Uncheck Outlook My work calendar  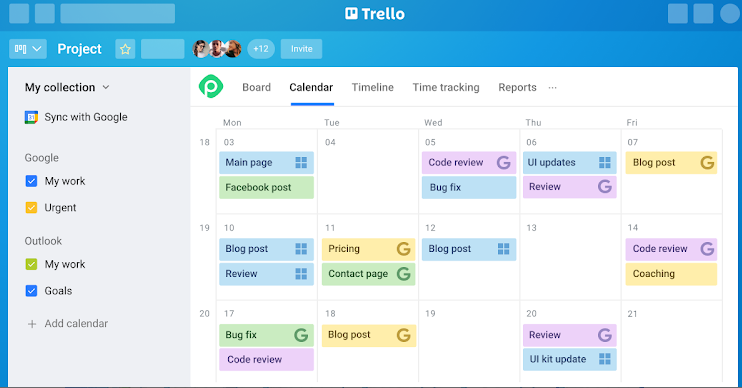click(31, 265)
